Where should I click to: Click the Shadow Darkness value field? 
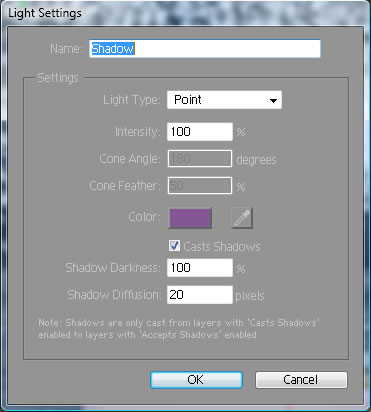(x=200, y=268)
